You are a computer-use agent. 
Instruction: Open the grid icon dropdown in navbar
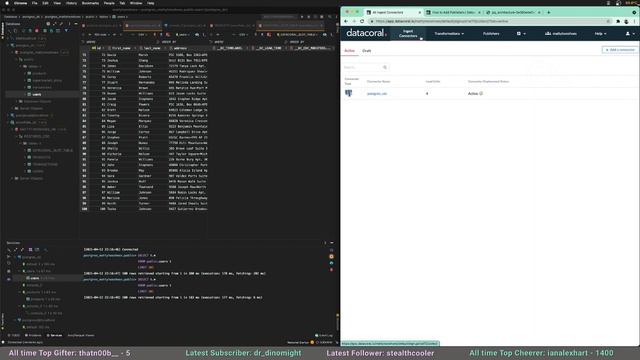click(521, 33)
